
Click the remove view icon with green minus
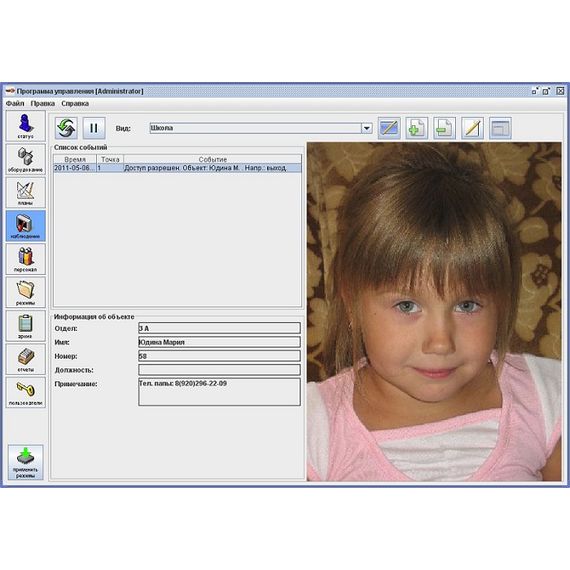coord(444,128)
